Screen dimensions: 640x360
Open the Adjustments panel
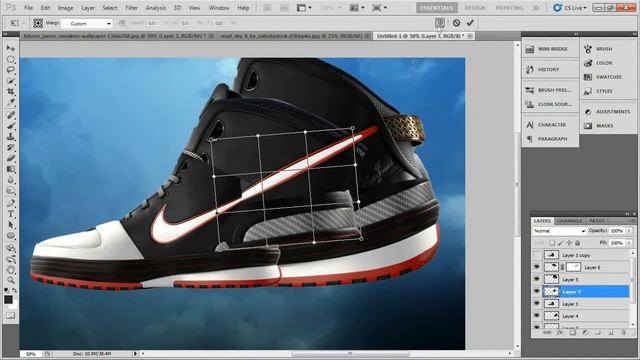pos(608,111)
